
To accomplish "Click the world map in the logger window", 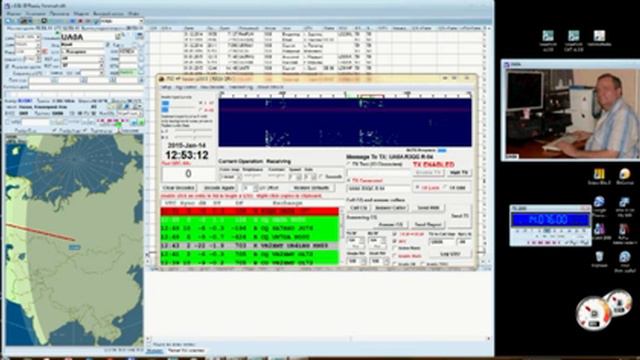I will click(x=74, y=240).
